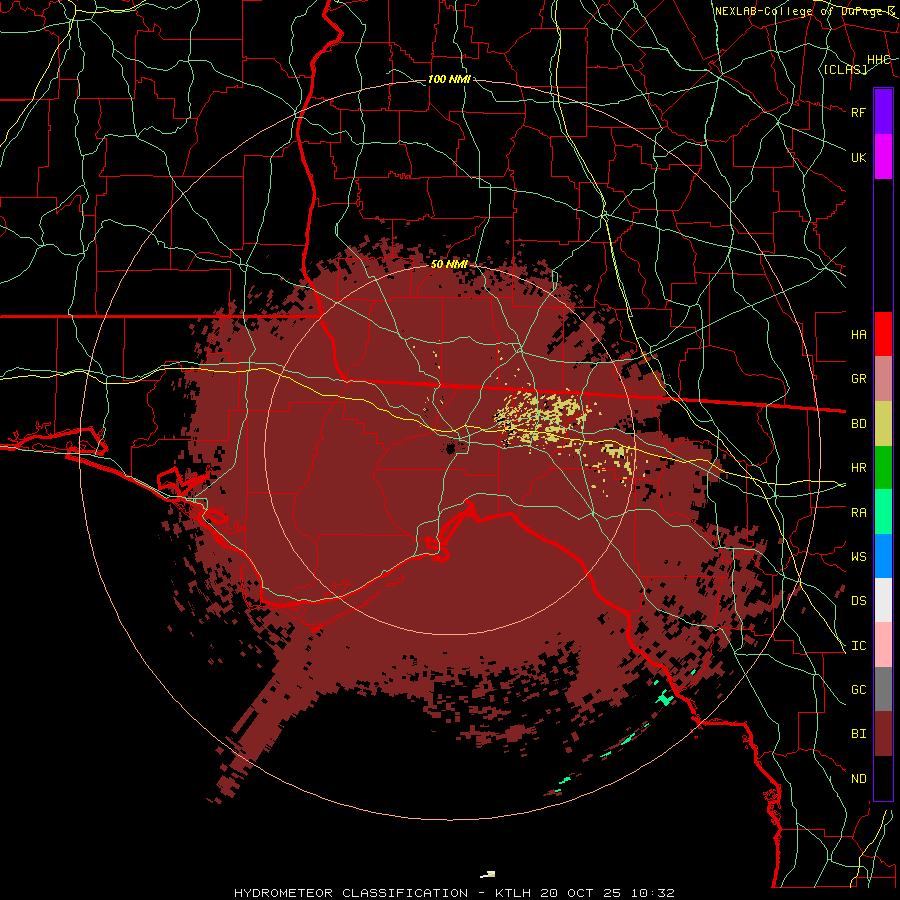Click the black radar-site dot at map center
Screen dimensions: 900x900
[451, 448]
